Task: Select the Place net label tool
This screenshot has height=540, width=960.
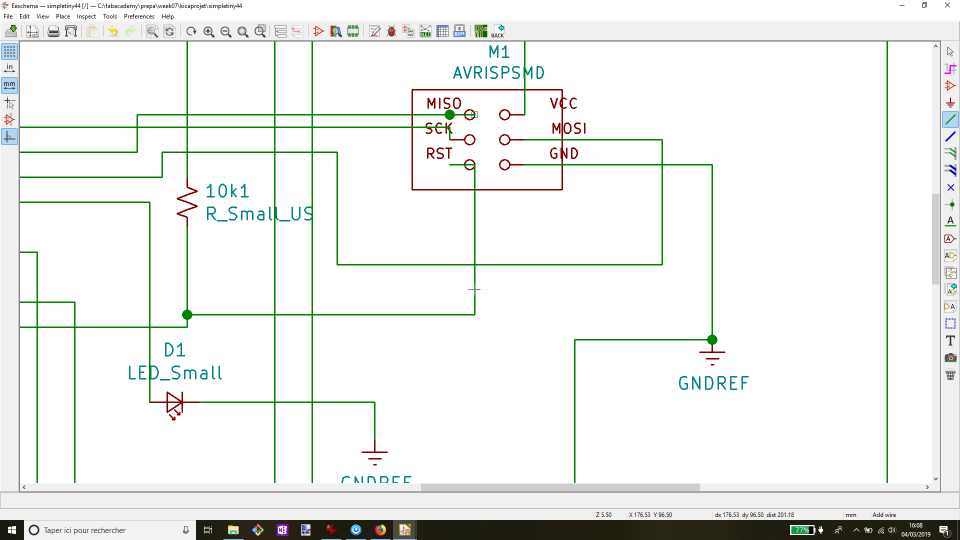Action: tap(950, 221)
